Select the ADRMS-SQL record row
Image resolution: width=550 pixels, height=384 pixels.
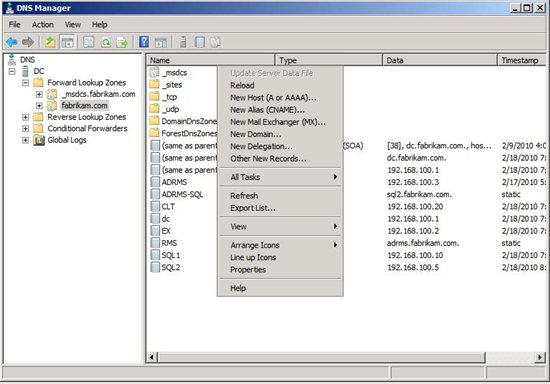[x=182, y=194]
